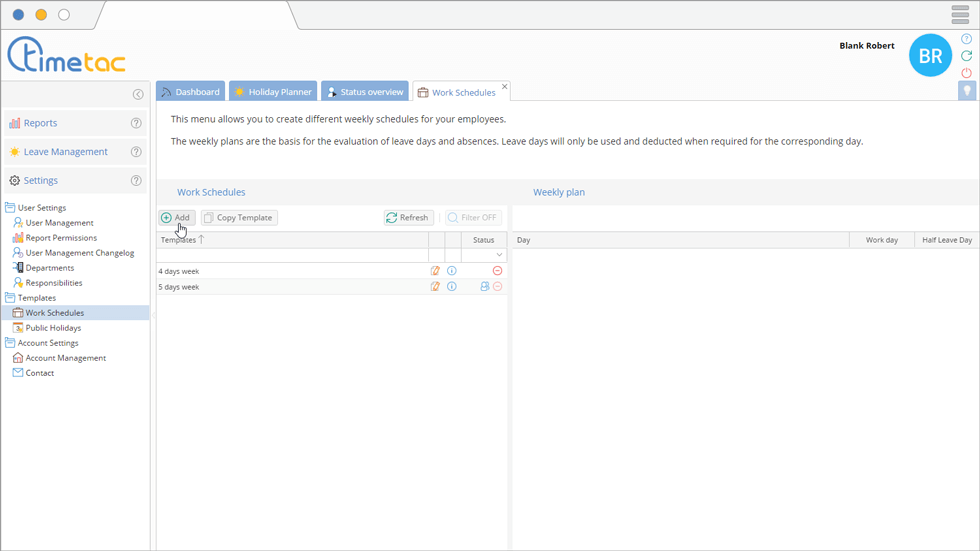Screen dimensions: 980x551
Task: Click the Copy Template button
Action: tap(239, 217)
